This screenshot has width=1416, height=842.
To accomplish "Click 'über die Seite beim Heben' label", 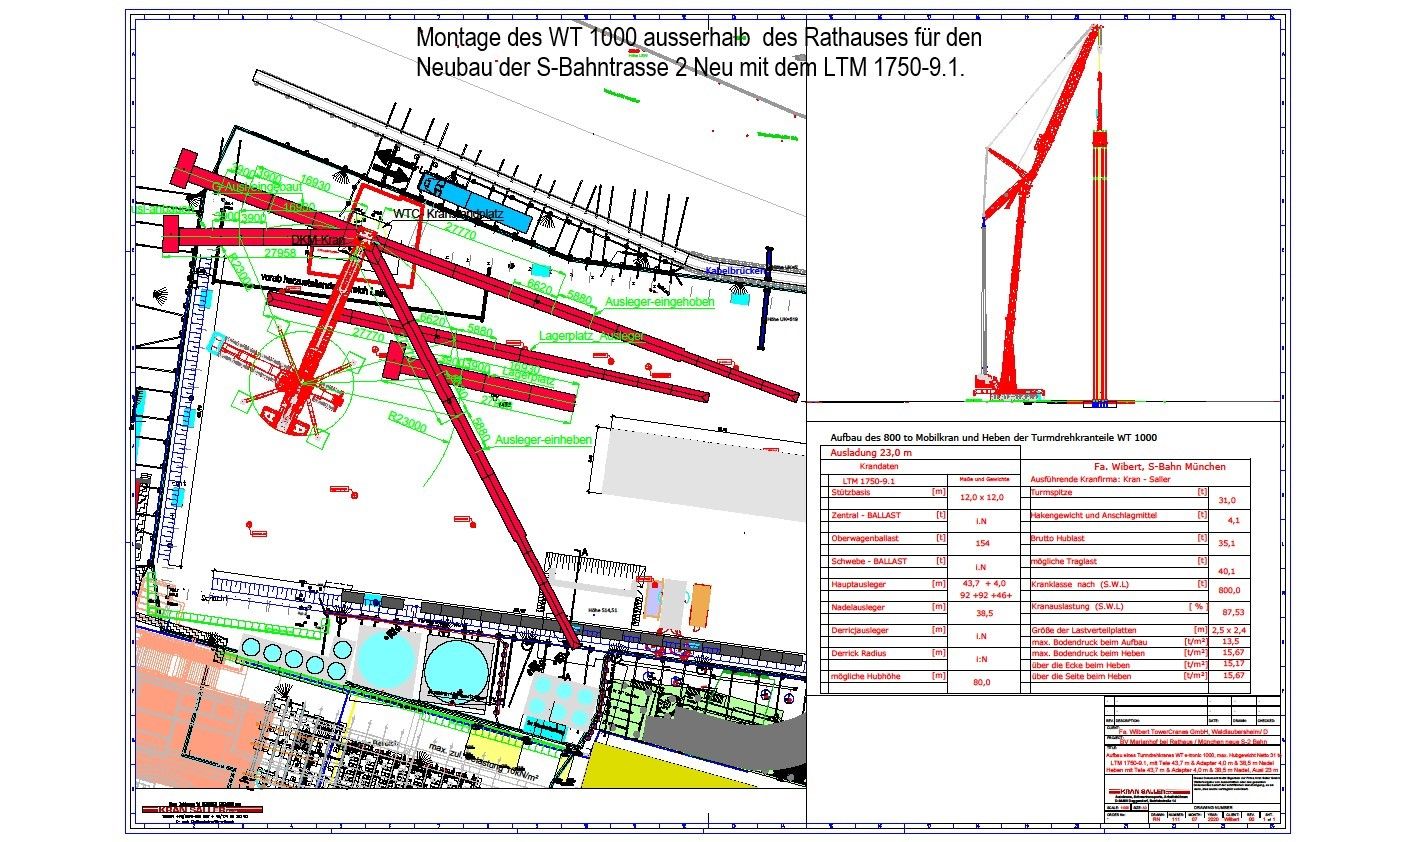I will (1082, 676).
